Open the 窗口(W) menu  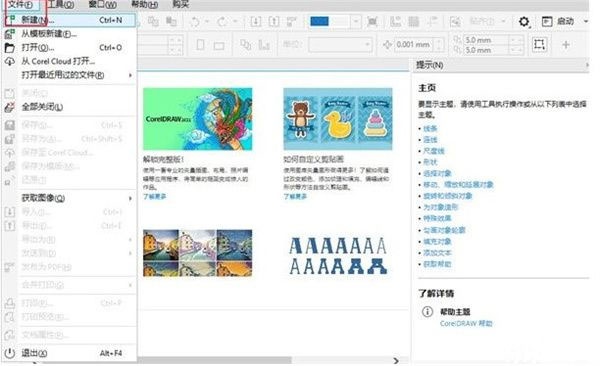point(103,5)
